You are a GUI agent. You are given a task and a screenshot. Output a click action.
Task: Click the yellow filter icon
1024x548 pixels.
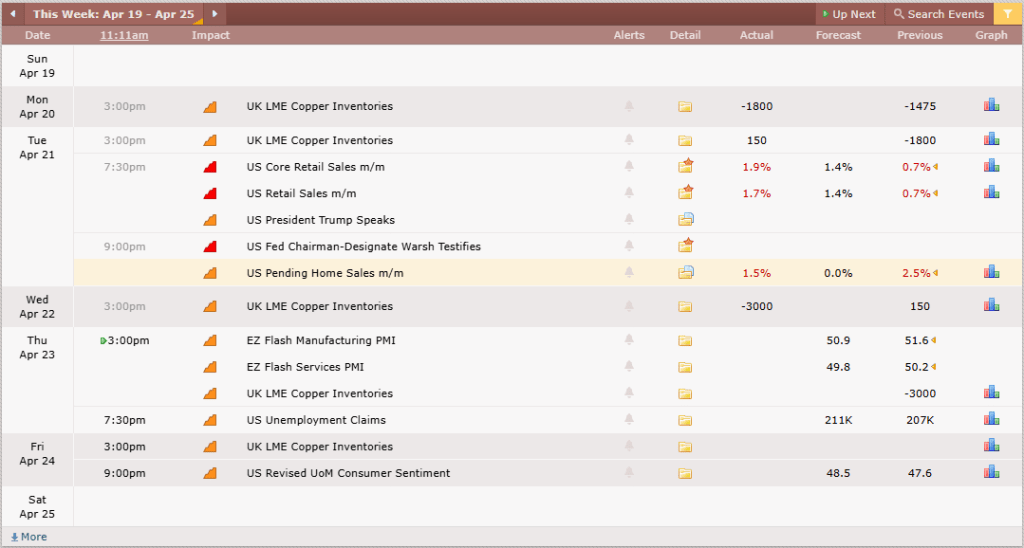[x=1006, y=14]
